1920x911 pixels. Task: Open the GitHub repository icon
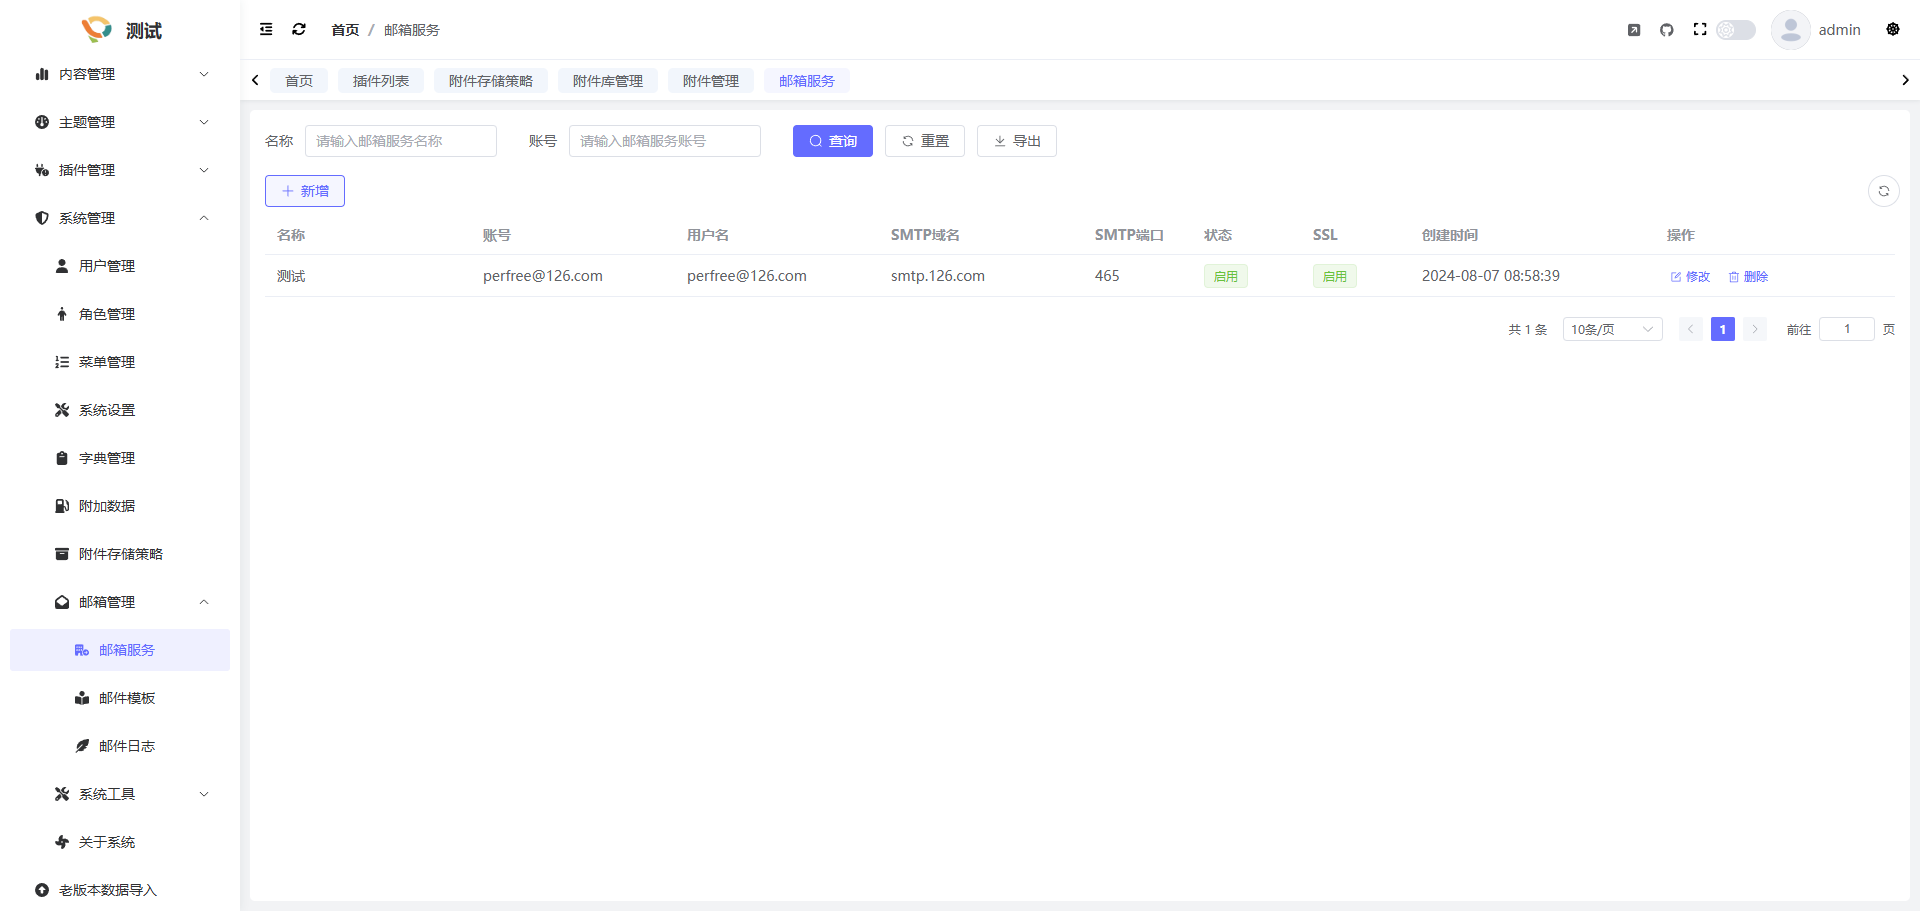(x=1666, y=30)
